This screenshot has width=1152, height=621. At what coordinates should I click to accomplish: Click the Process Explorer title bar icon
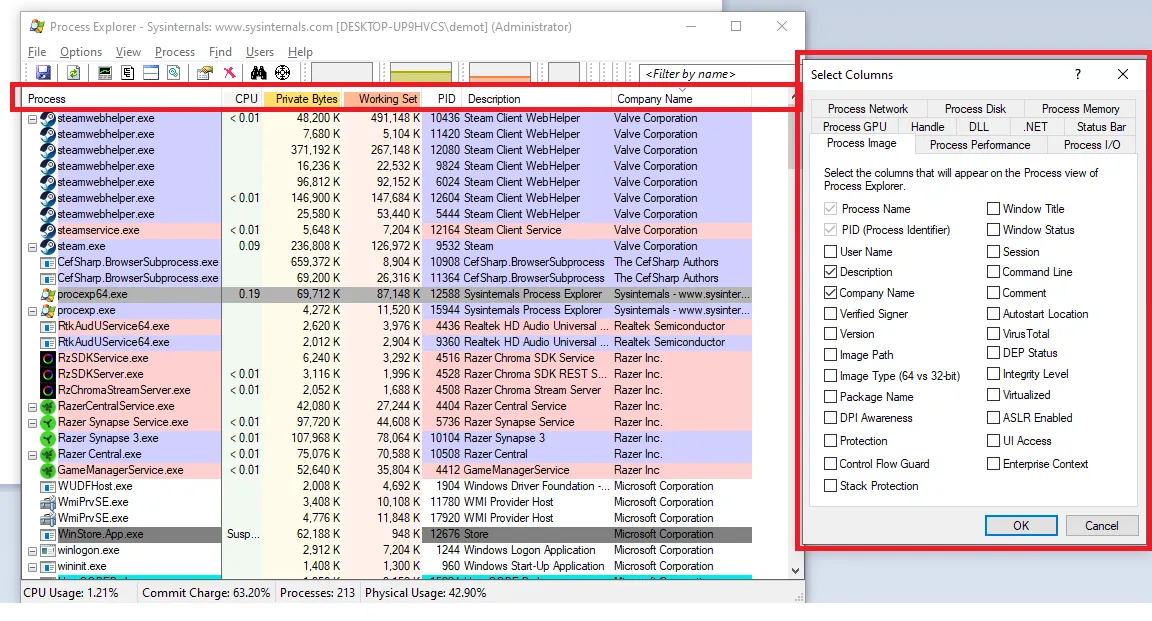[37, 26]
